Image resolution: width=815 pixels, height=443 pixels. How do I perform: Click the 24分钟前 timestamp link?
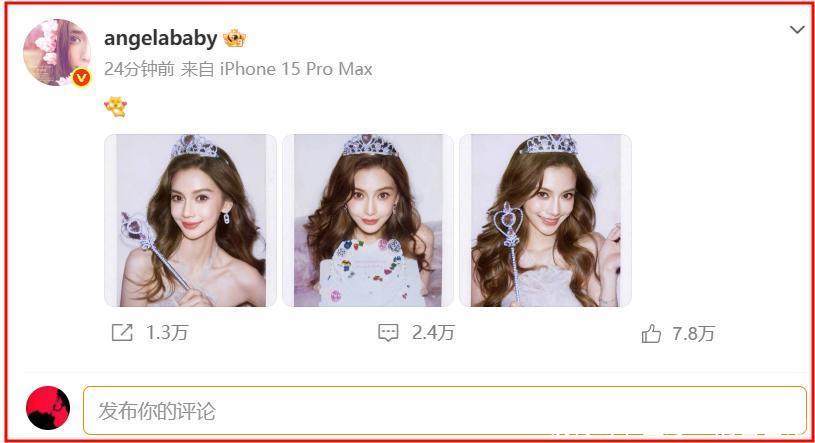[139, 69]
